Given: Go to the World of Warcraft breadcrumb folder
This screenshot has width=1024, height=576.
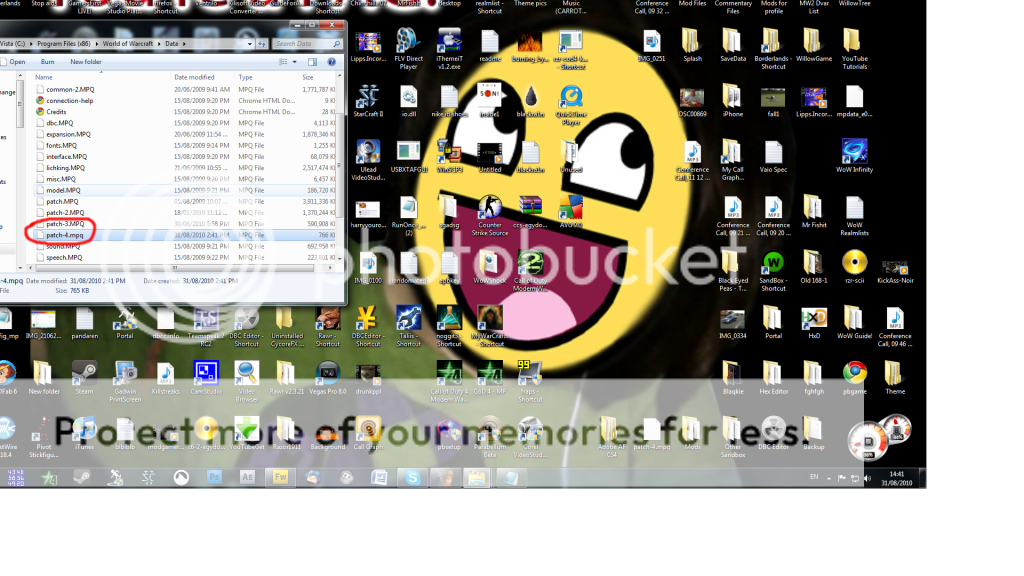Looking at the screenshot, I should click(127, 44).
